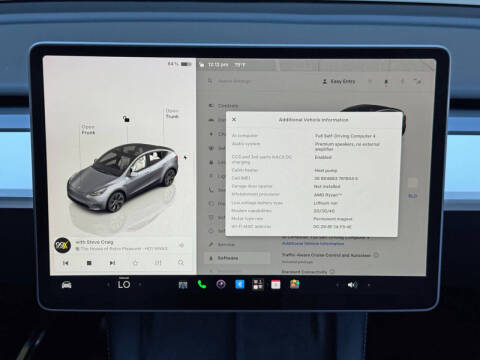Open the Easy Entry driver profile
This screenshot has height=360, width=480.
tap(339, 81)
